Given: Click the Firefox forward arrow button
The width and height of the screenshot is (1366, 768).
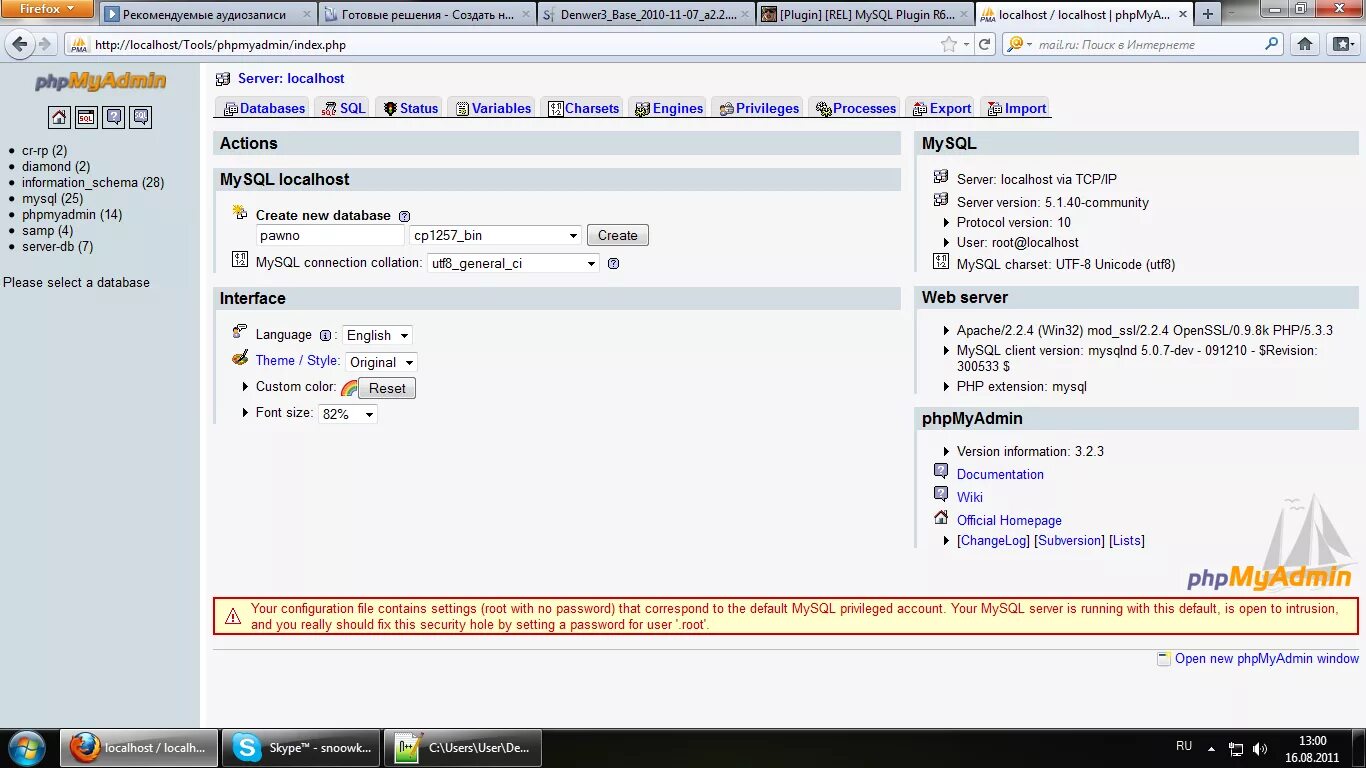Looking at the screenshot, I should pyautogui.click(x=44, y=44).
